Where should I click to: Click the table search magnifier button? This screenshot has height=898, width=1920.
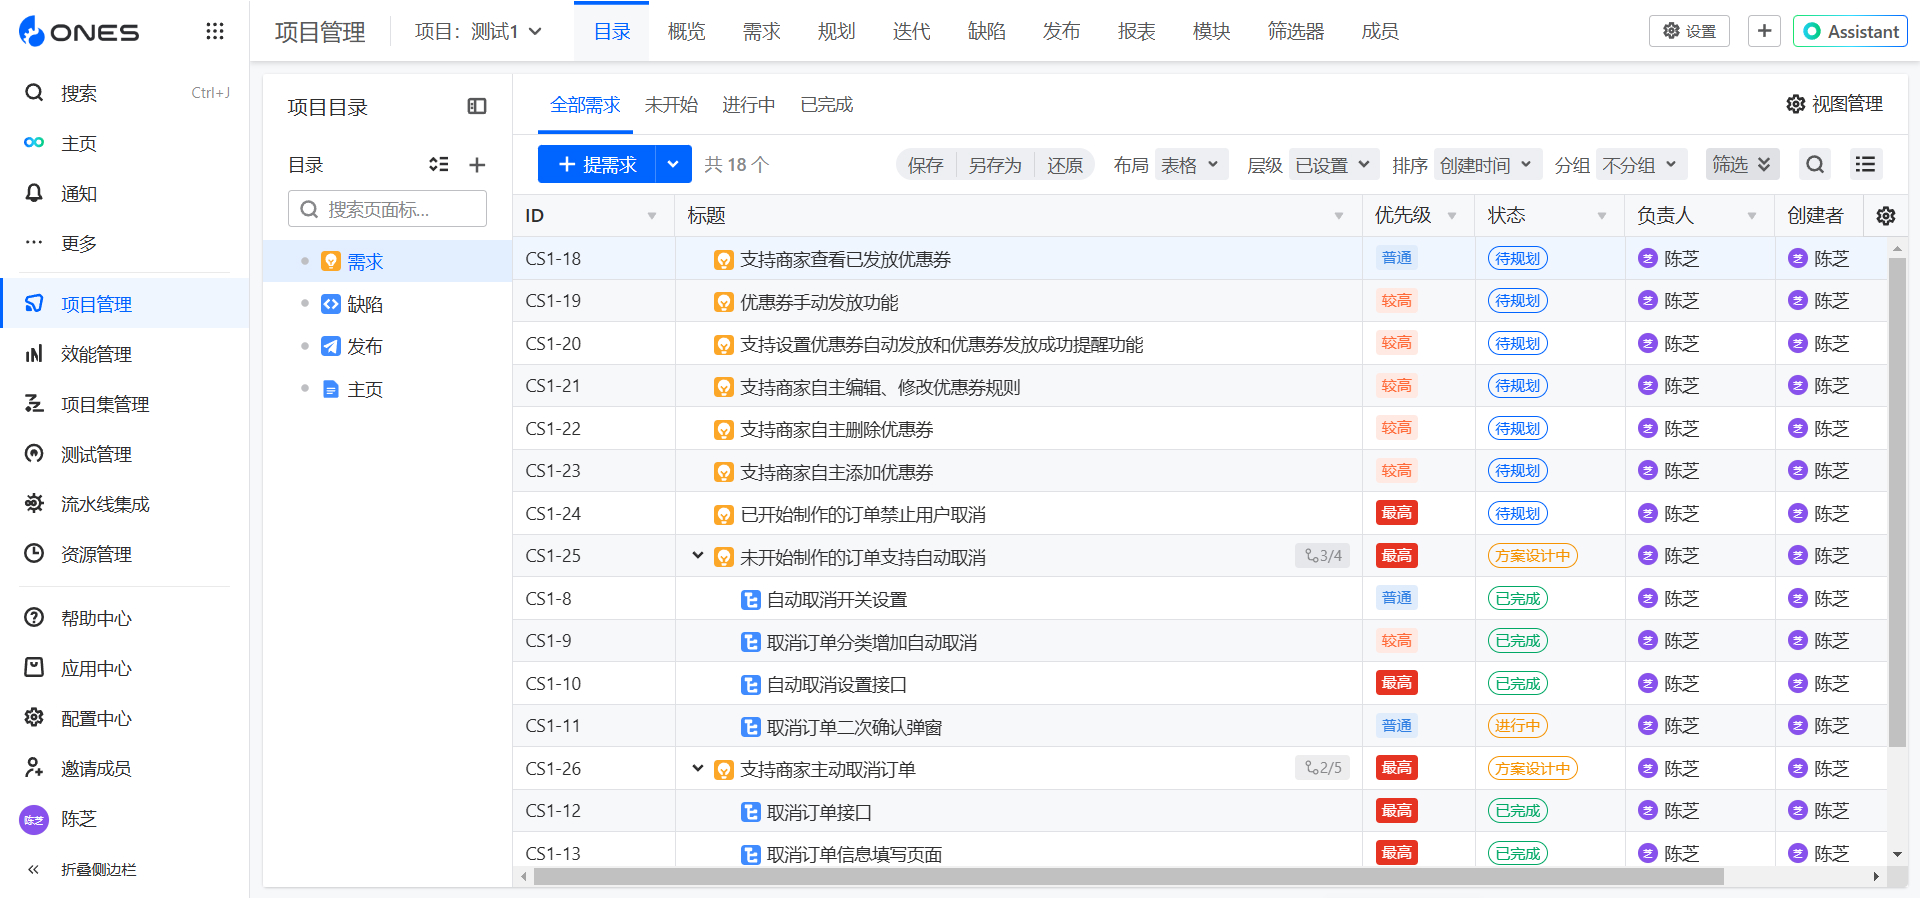pos(1816,164)
